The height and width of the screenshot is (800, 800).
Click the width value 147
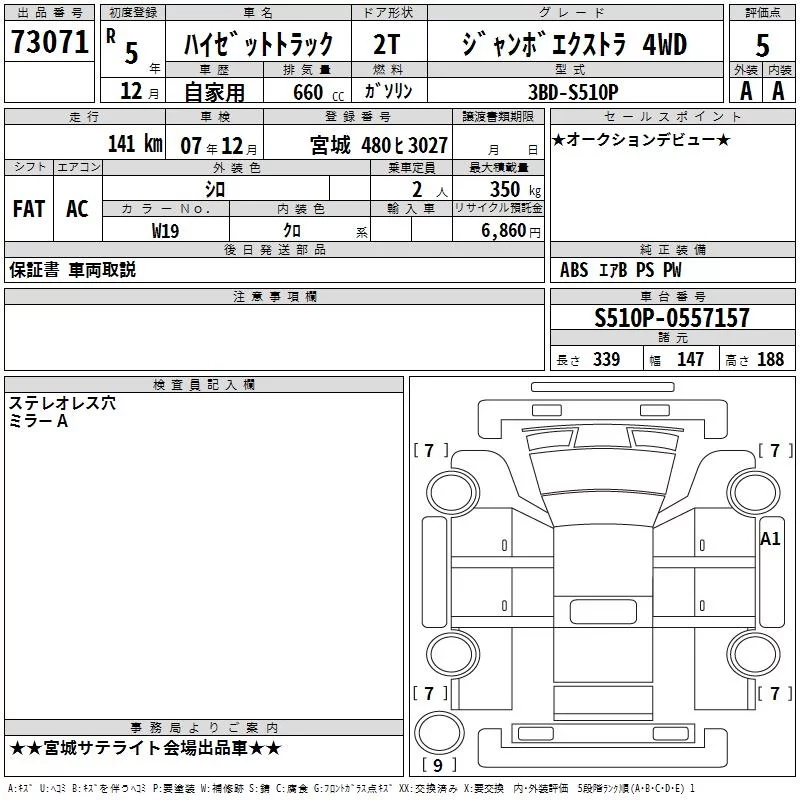(x=690, y=359)
